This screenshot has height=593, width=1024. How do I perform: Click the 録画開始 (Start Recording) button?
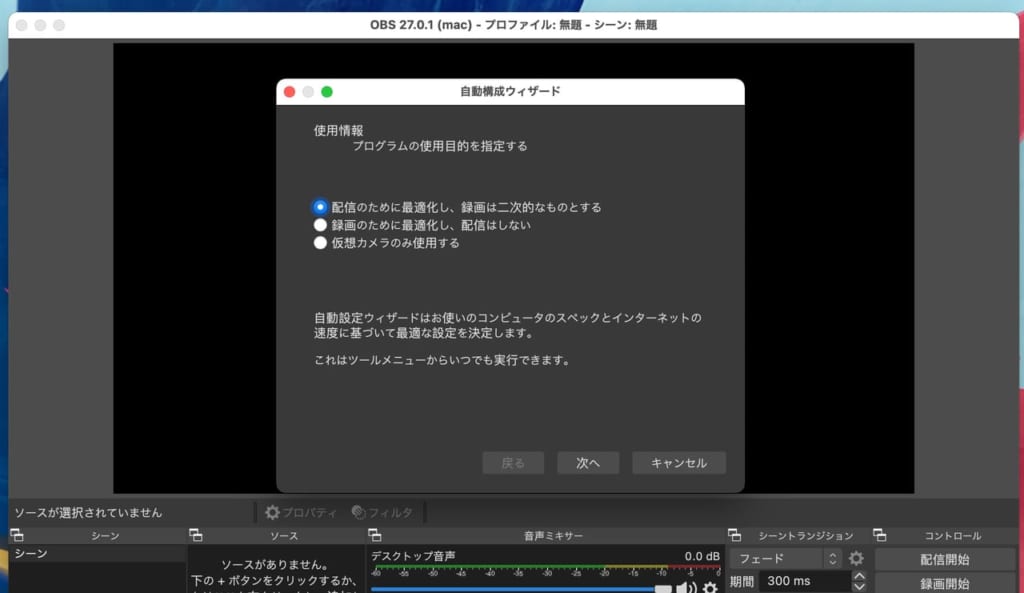click(x=944, y=583)
